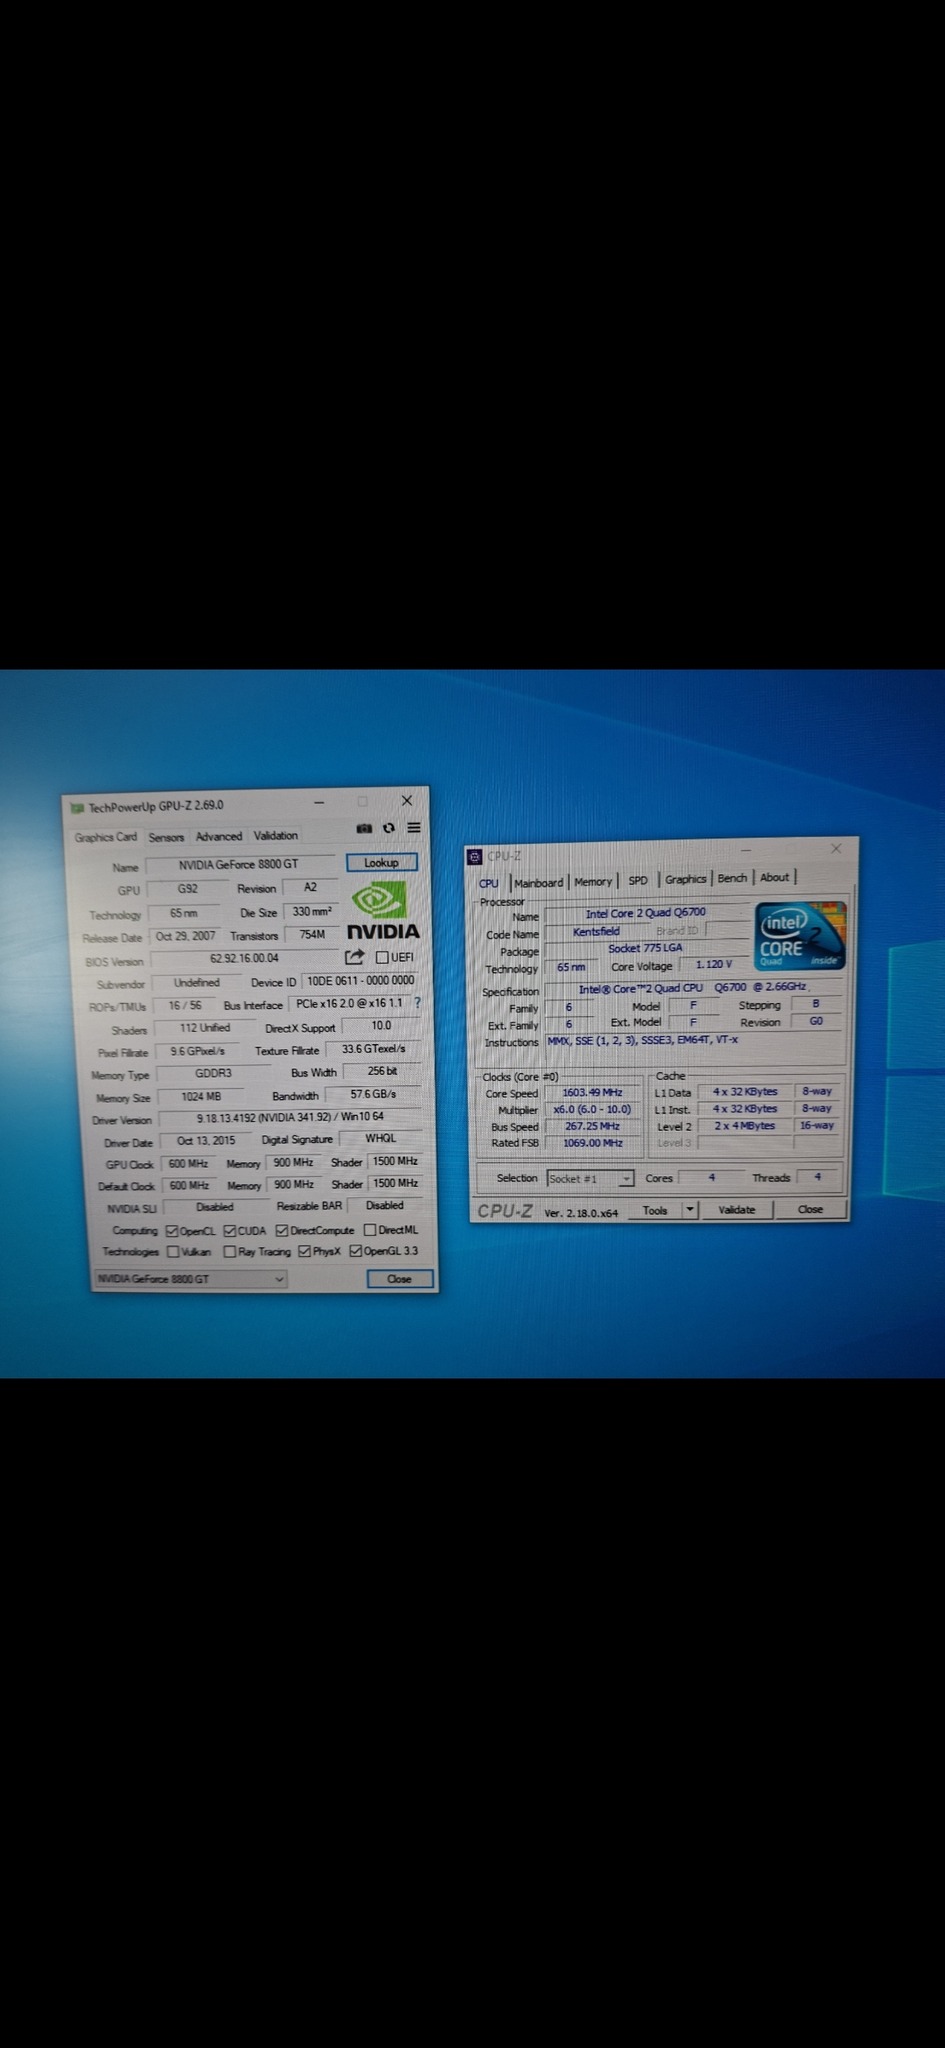Viewport: 945px width, 2048px height.
Task: Minimize the CPU-Z window
Action: (746, 850)
